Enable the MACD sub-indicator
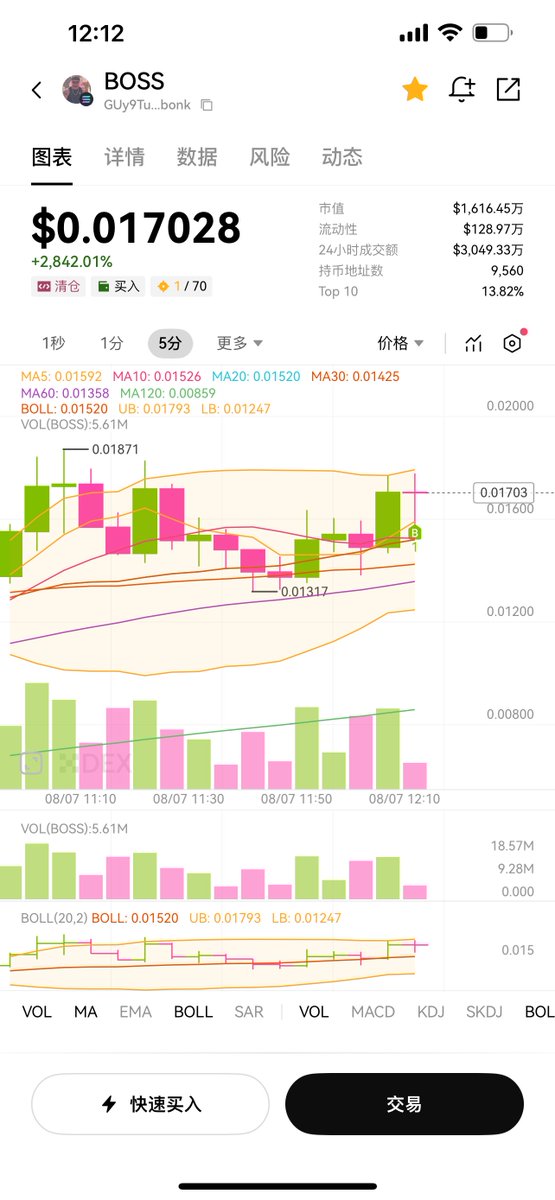Screen dimensions: 555x1200 (373, 1012)
